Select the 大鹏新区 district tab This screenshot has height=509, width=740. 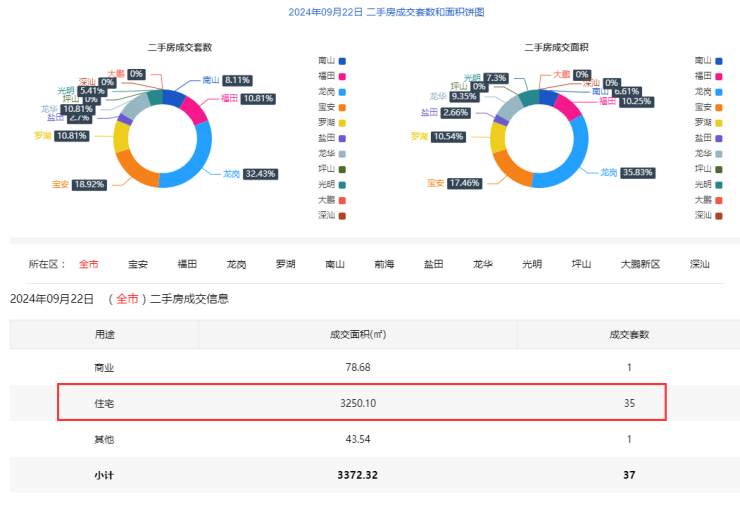(640, 264)
